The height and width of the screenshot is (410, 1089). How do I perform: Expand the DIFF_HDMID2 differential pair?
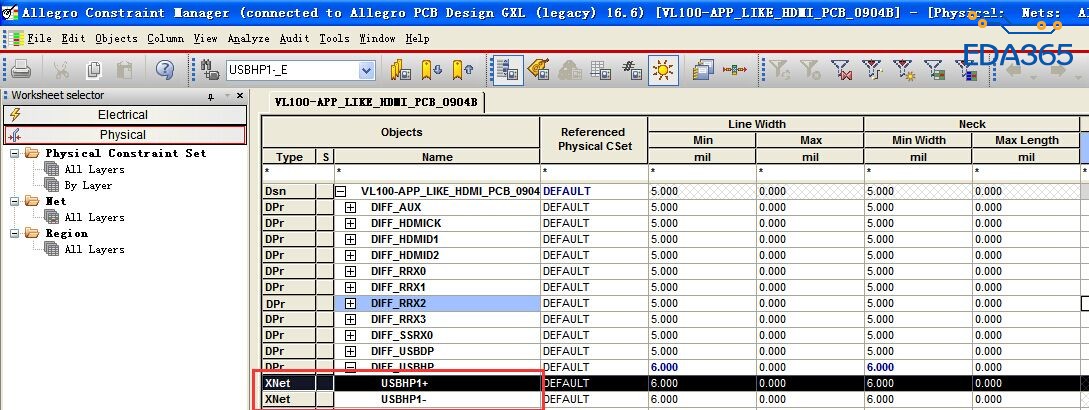pyautogui.click(x=350, y=255)
